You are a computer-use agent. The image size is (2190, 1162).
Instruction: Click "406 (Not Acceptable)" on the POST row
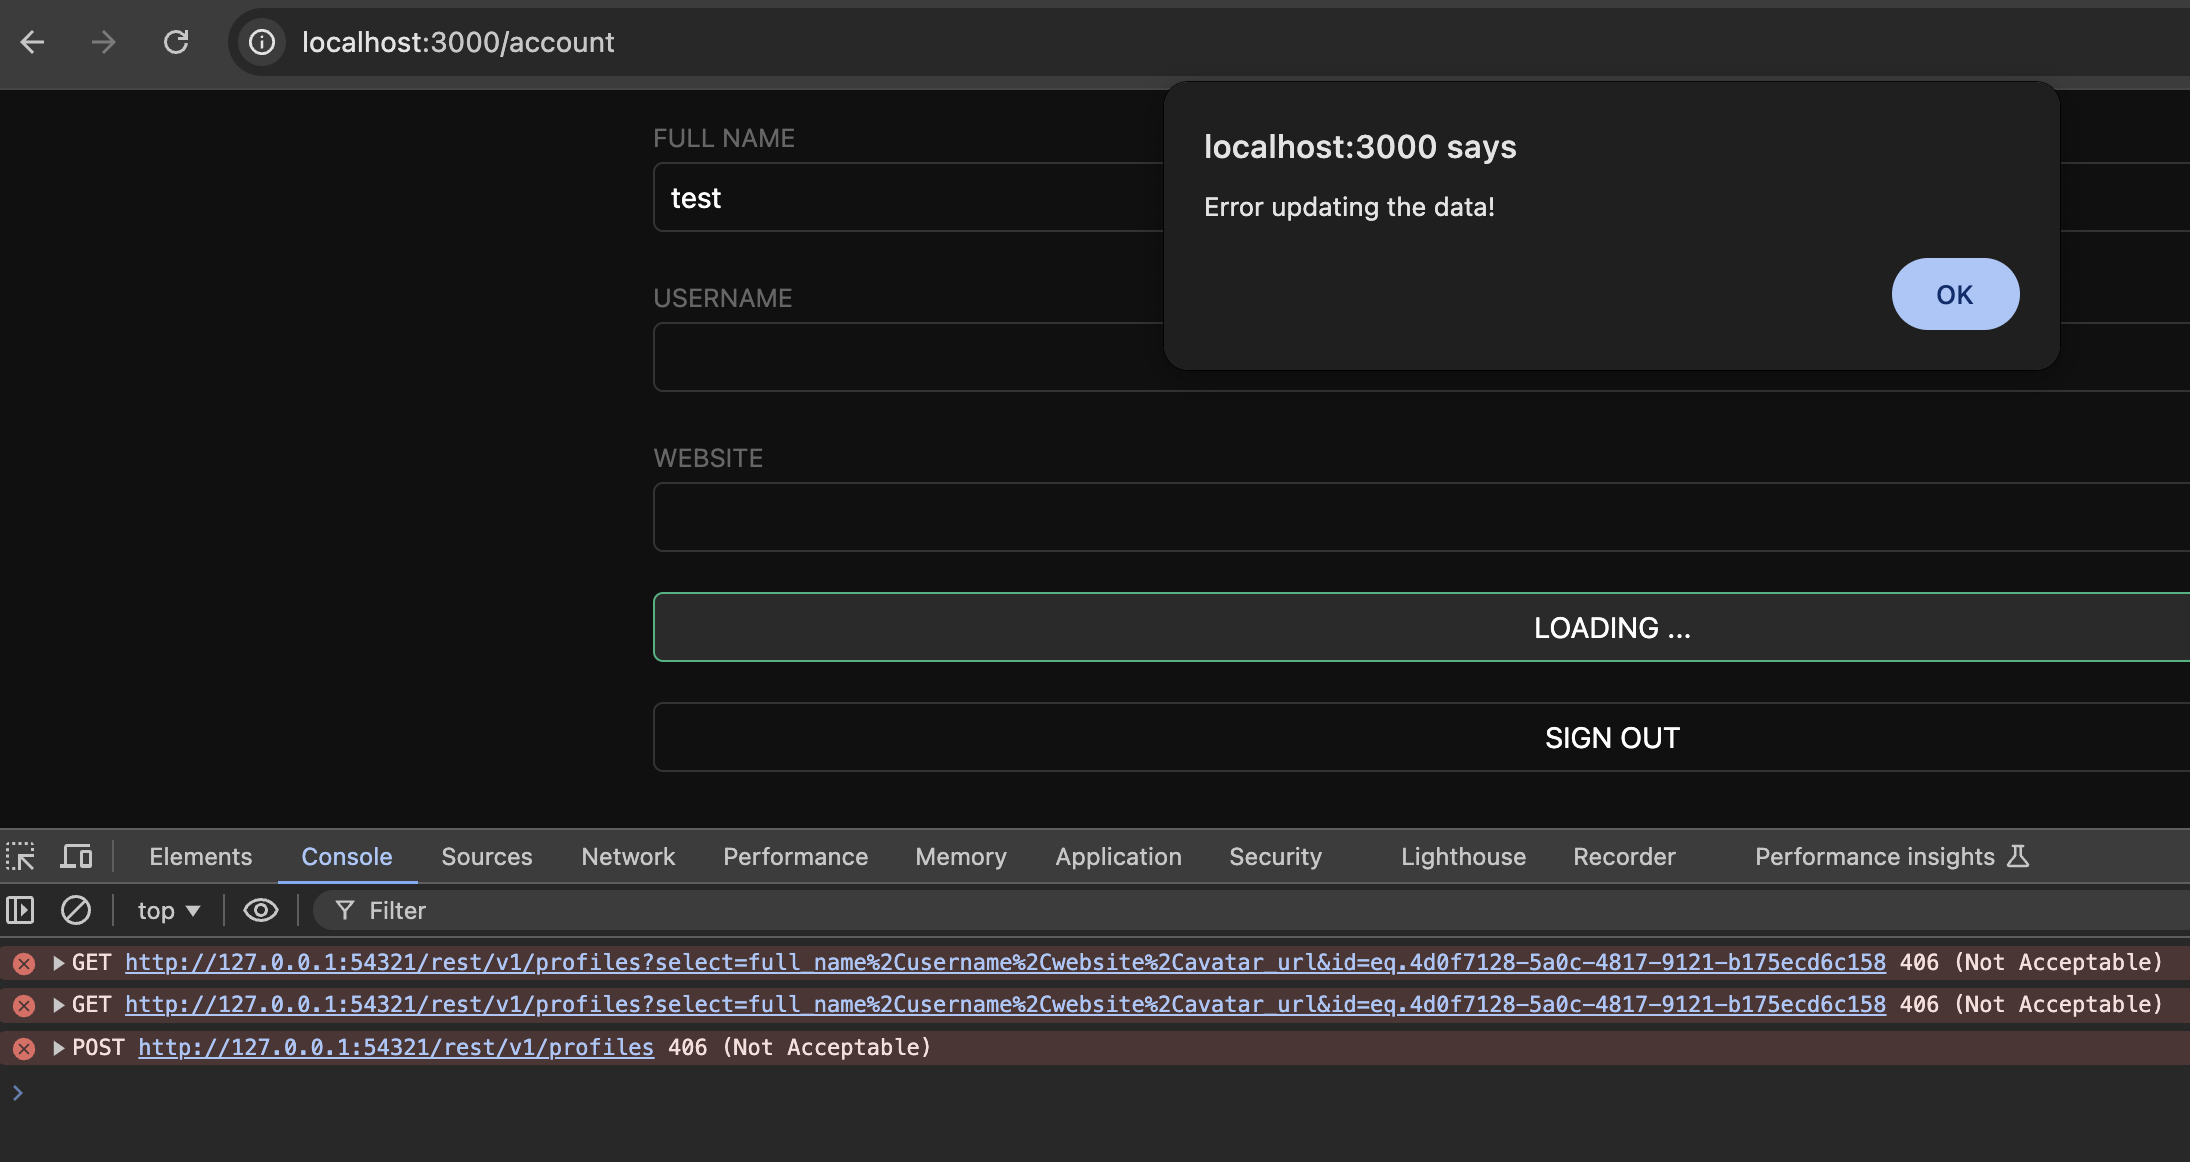click(x=799, y=1048)
